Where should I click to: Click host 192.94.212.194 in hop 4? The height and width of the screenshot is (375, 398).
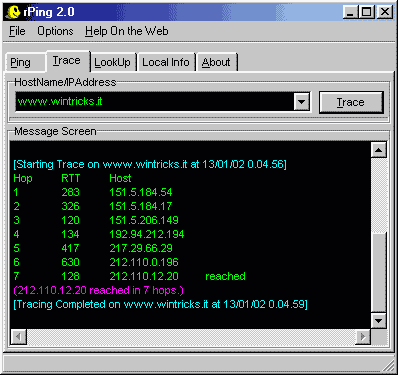tap(147, 234)
